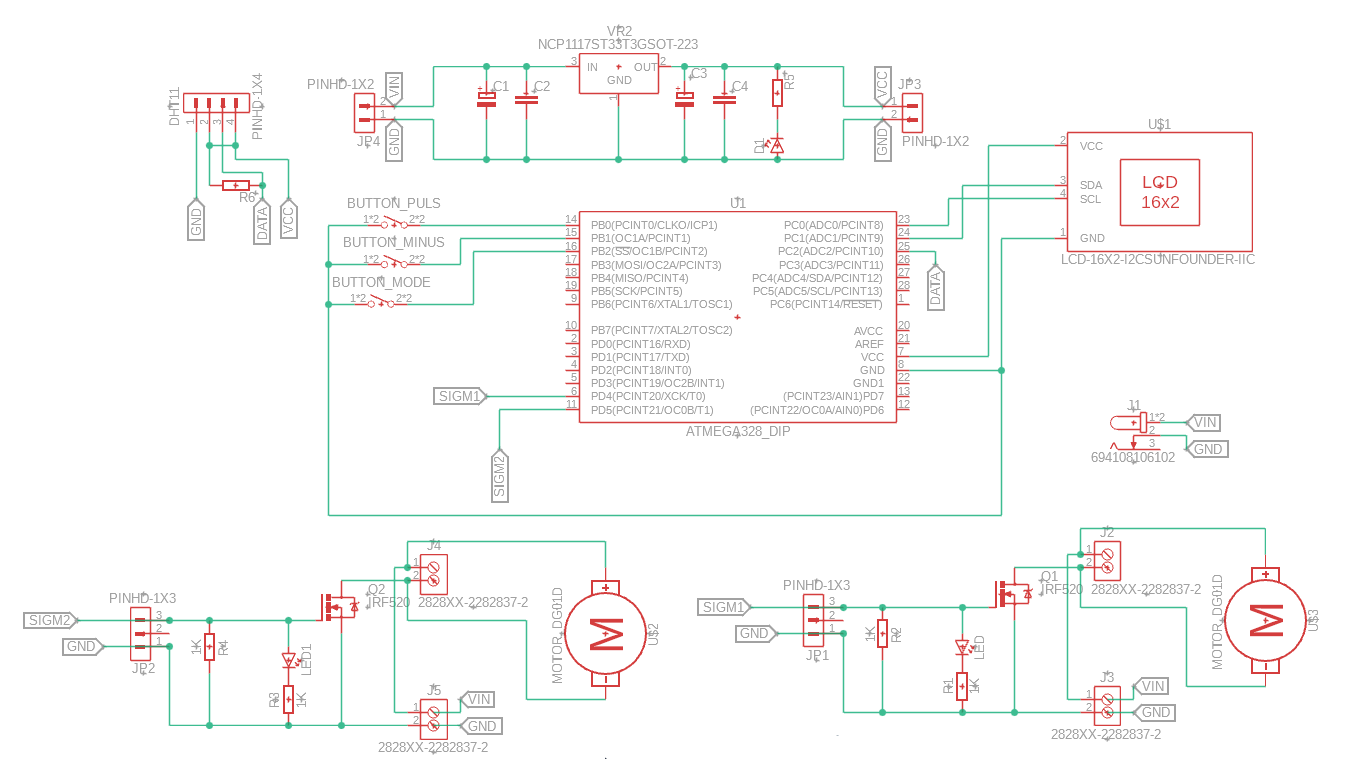Click the 694108106102 part number text
Screen dimensions: 1348x762
1133,457
